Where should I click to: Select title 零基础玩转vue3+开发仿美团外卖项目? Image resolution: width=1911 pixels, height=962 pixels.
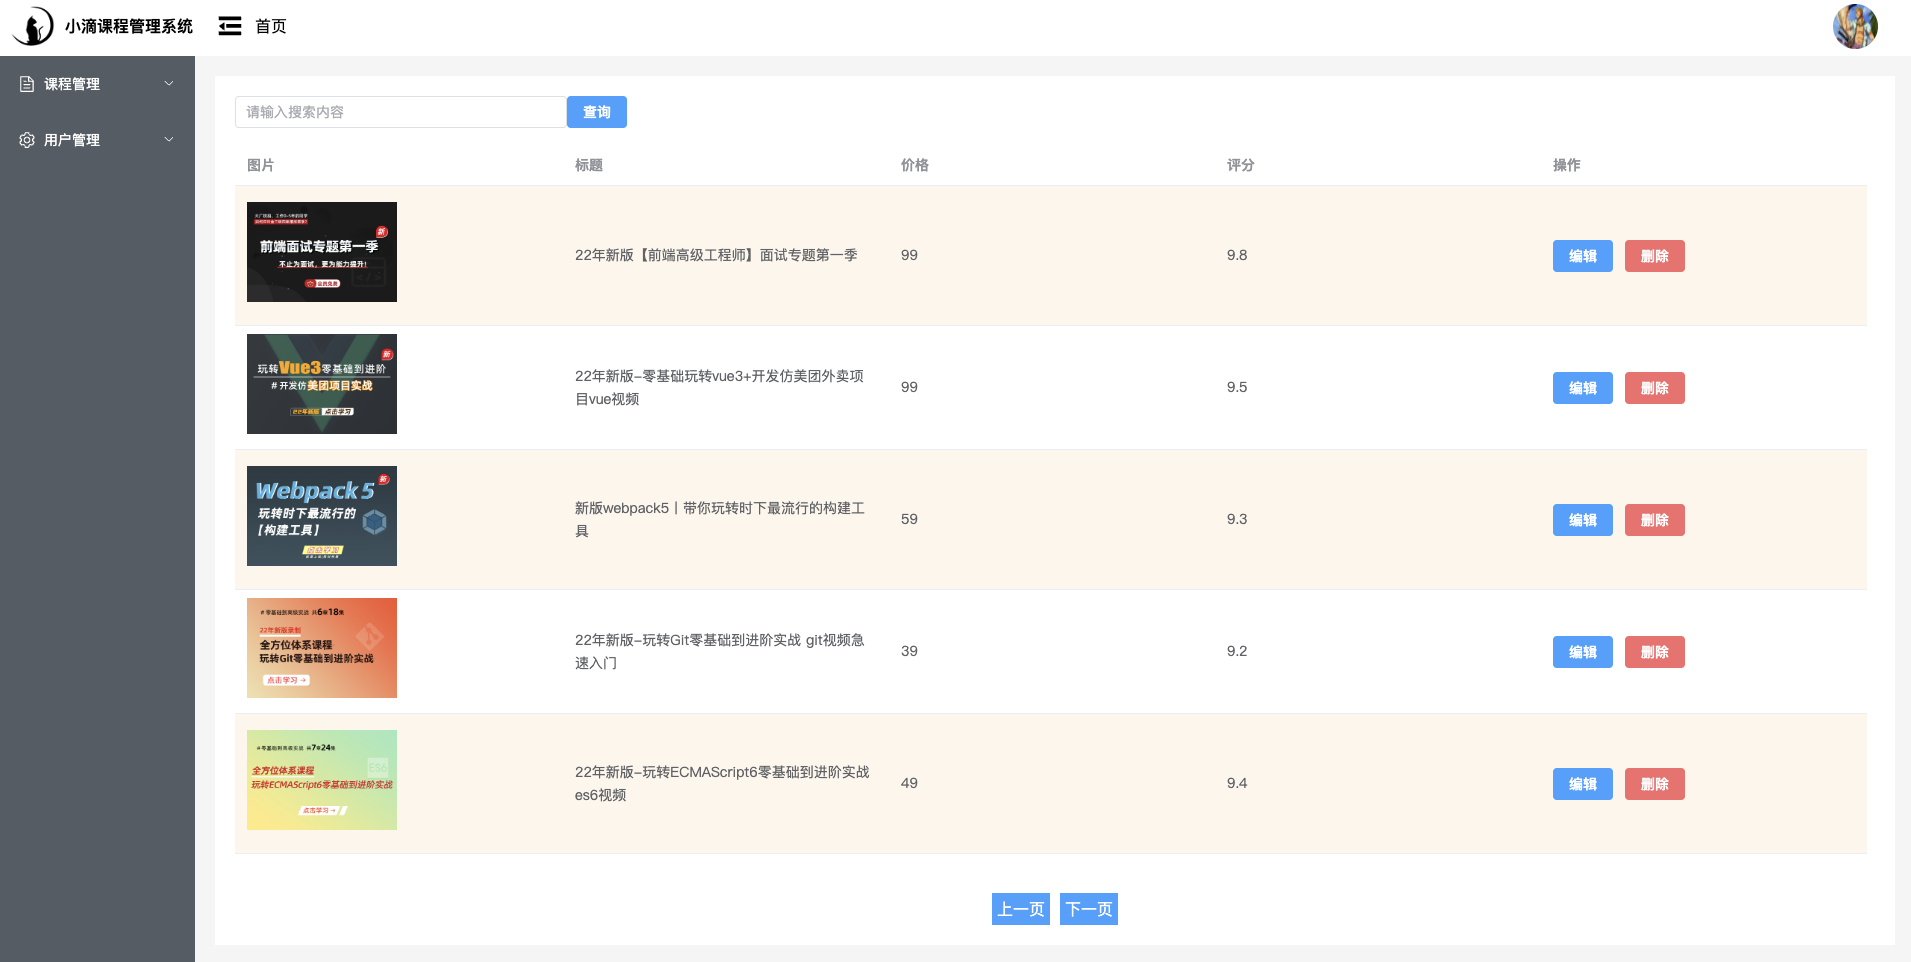tap(720, 387)
